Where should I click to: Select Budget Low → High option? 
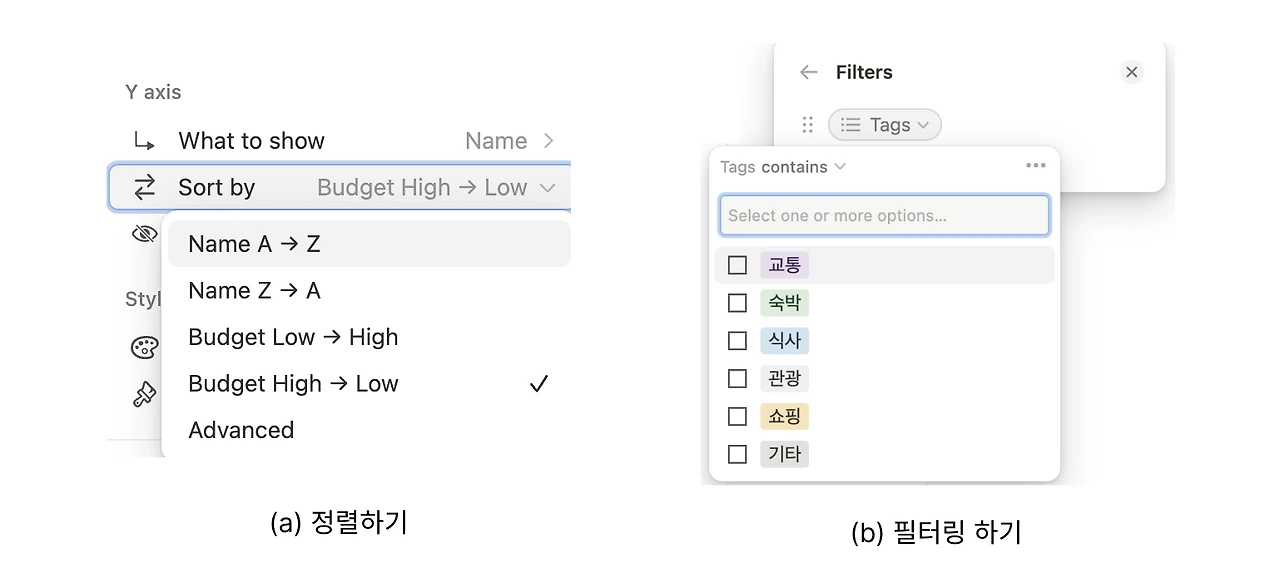(x=293, y=337)
